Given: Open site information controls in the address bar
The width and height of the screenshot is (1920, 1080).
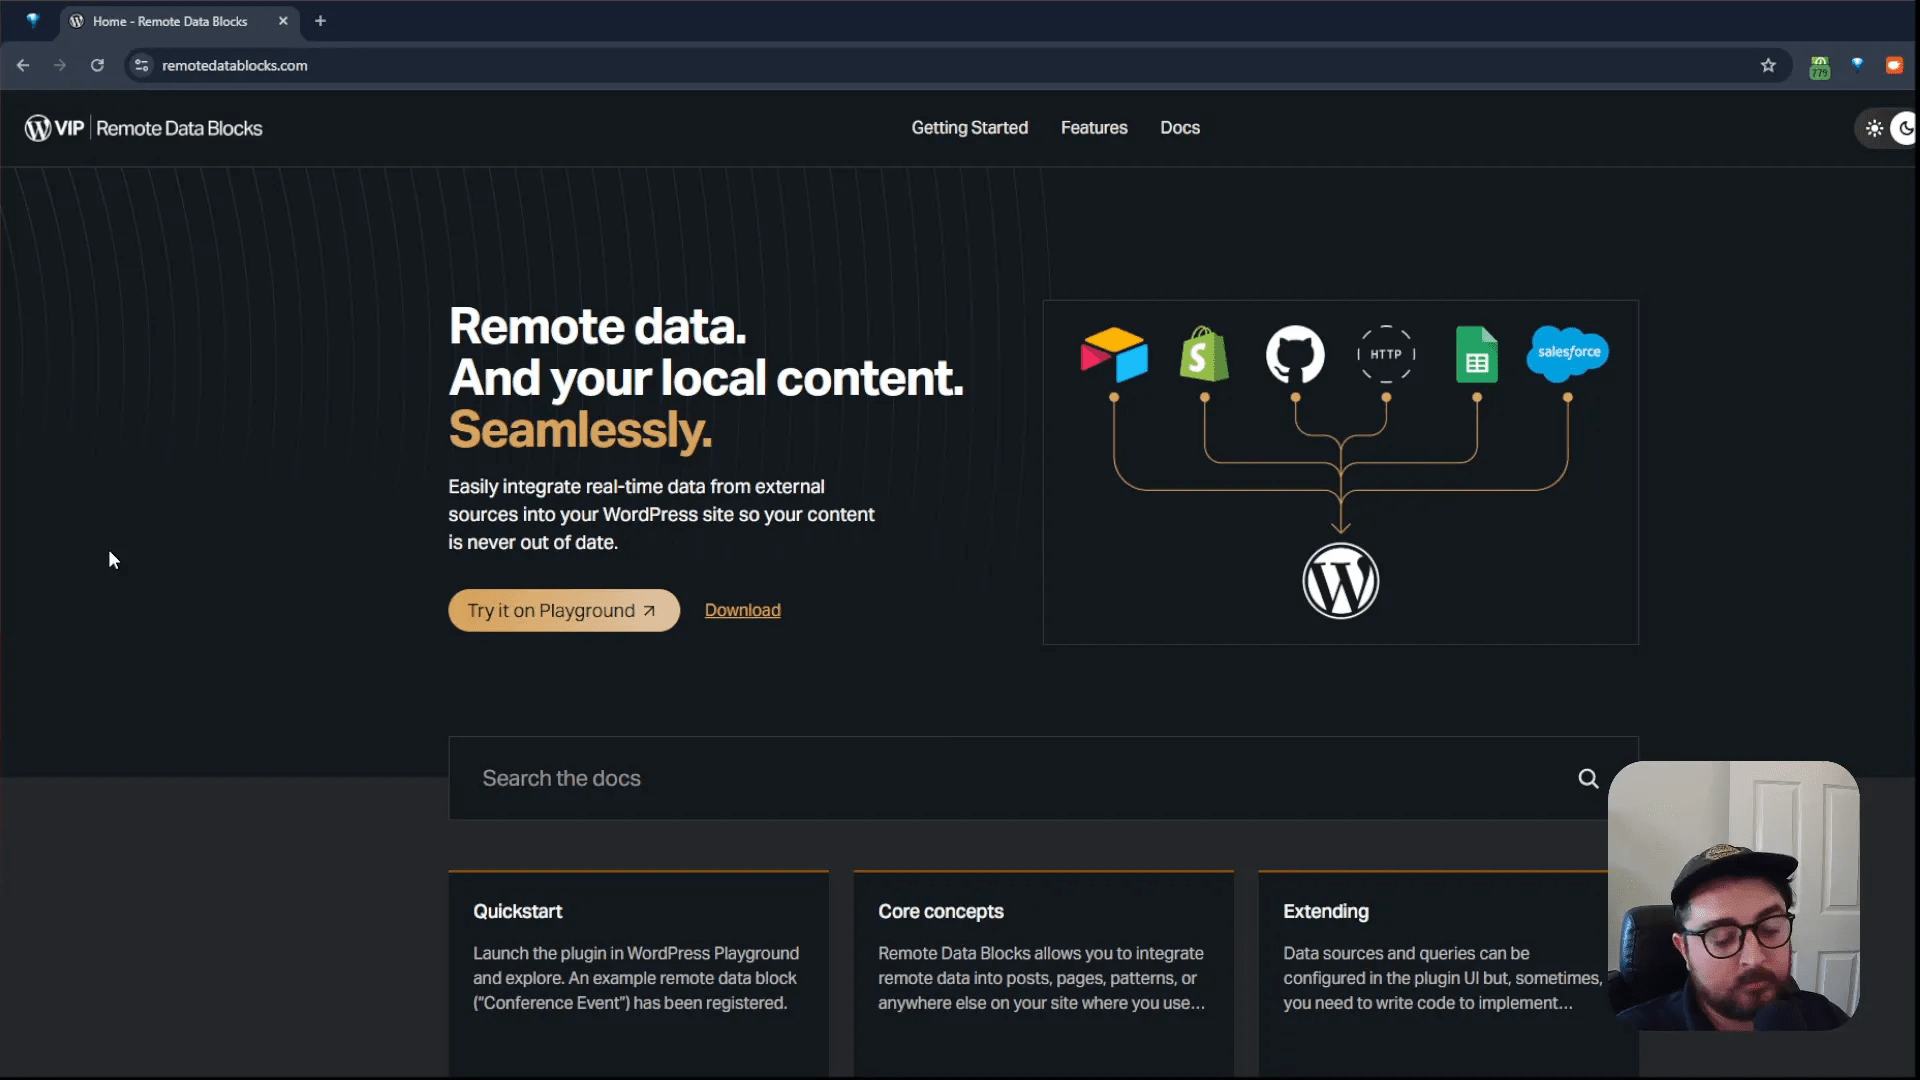Looking at the screenshot, I should click(x=141, y=65).
